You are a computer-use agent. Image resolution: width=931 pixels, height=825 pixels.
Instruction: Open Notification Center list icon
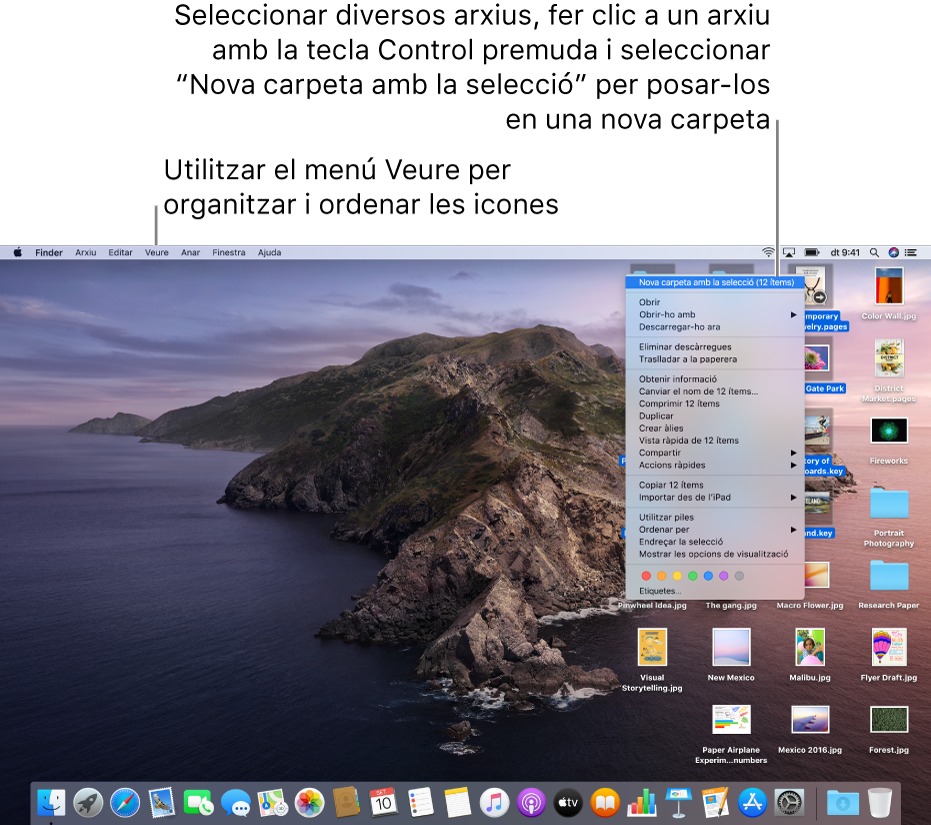(x=911, y=252)
